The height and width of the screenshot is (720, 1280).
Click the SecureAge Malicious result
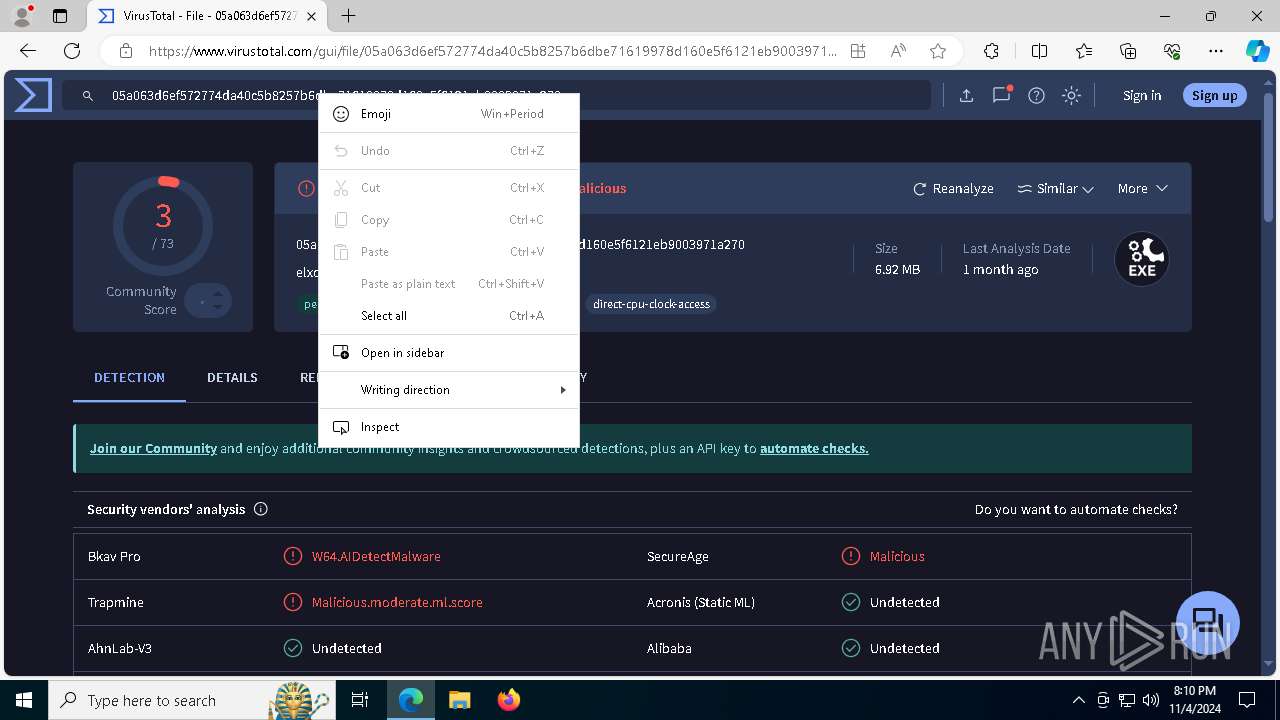(897, 556)
